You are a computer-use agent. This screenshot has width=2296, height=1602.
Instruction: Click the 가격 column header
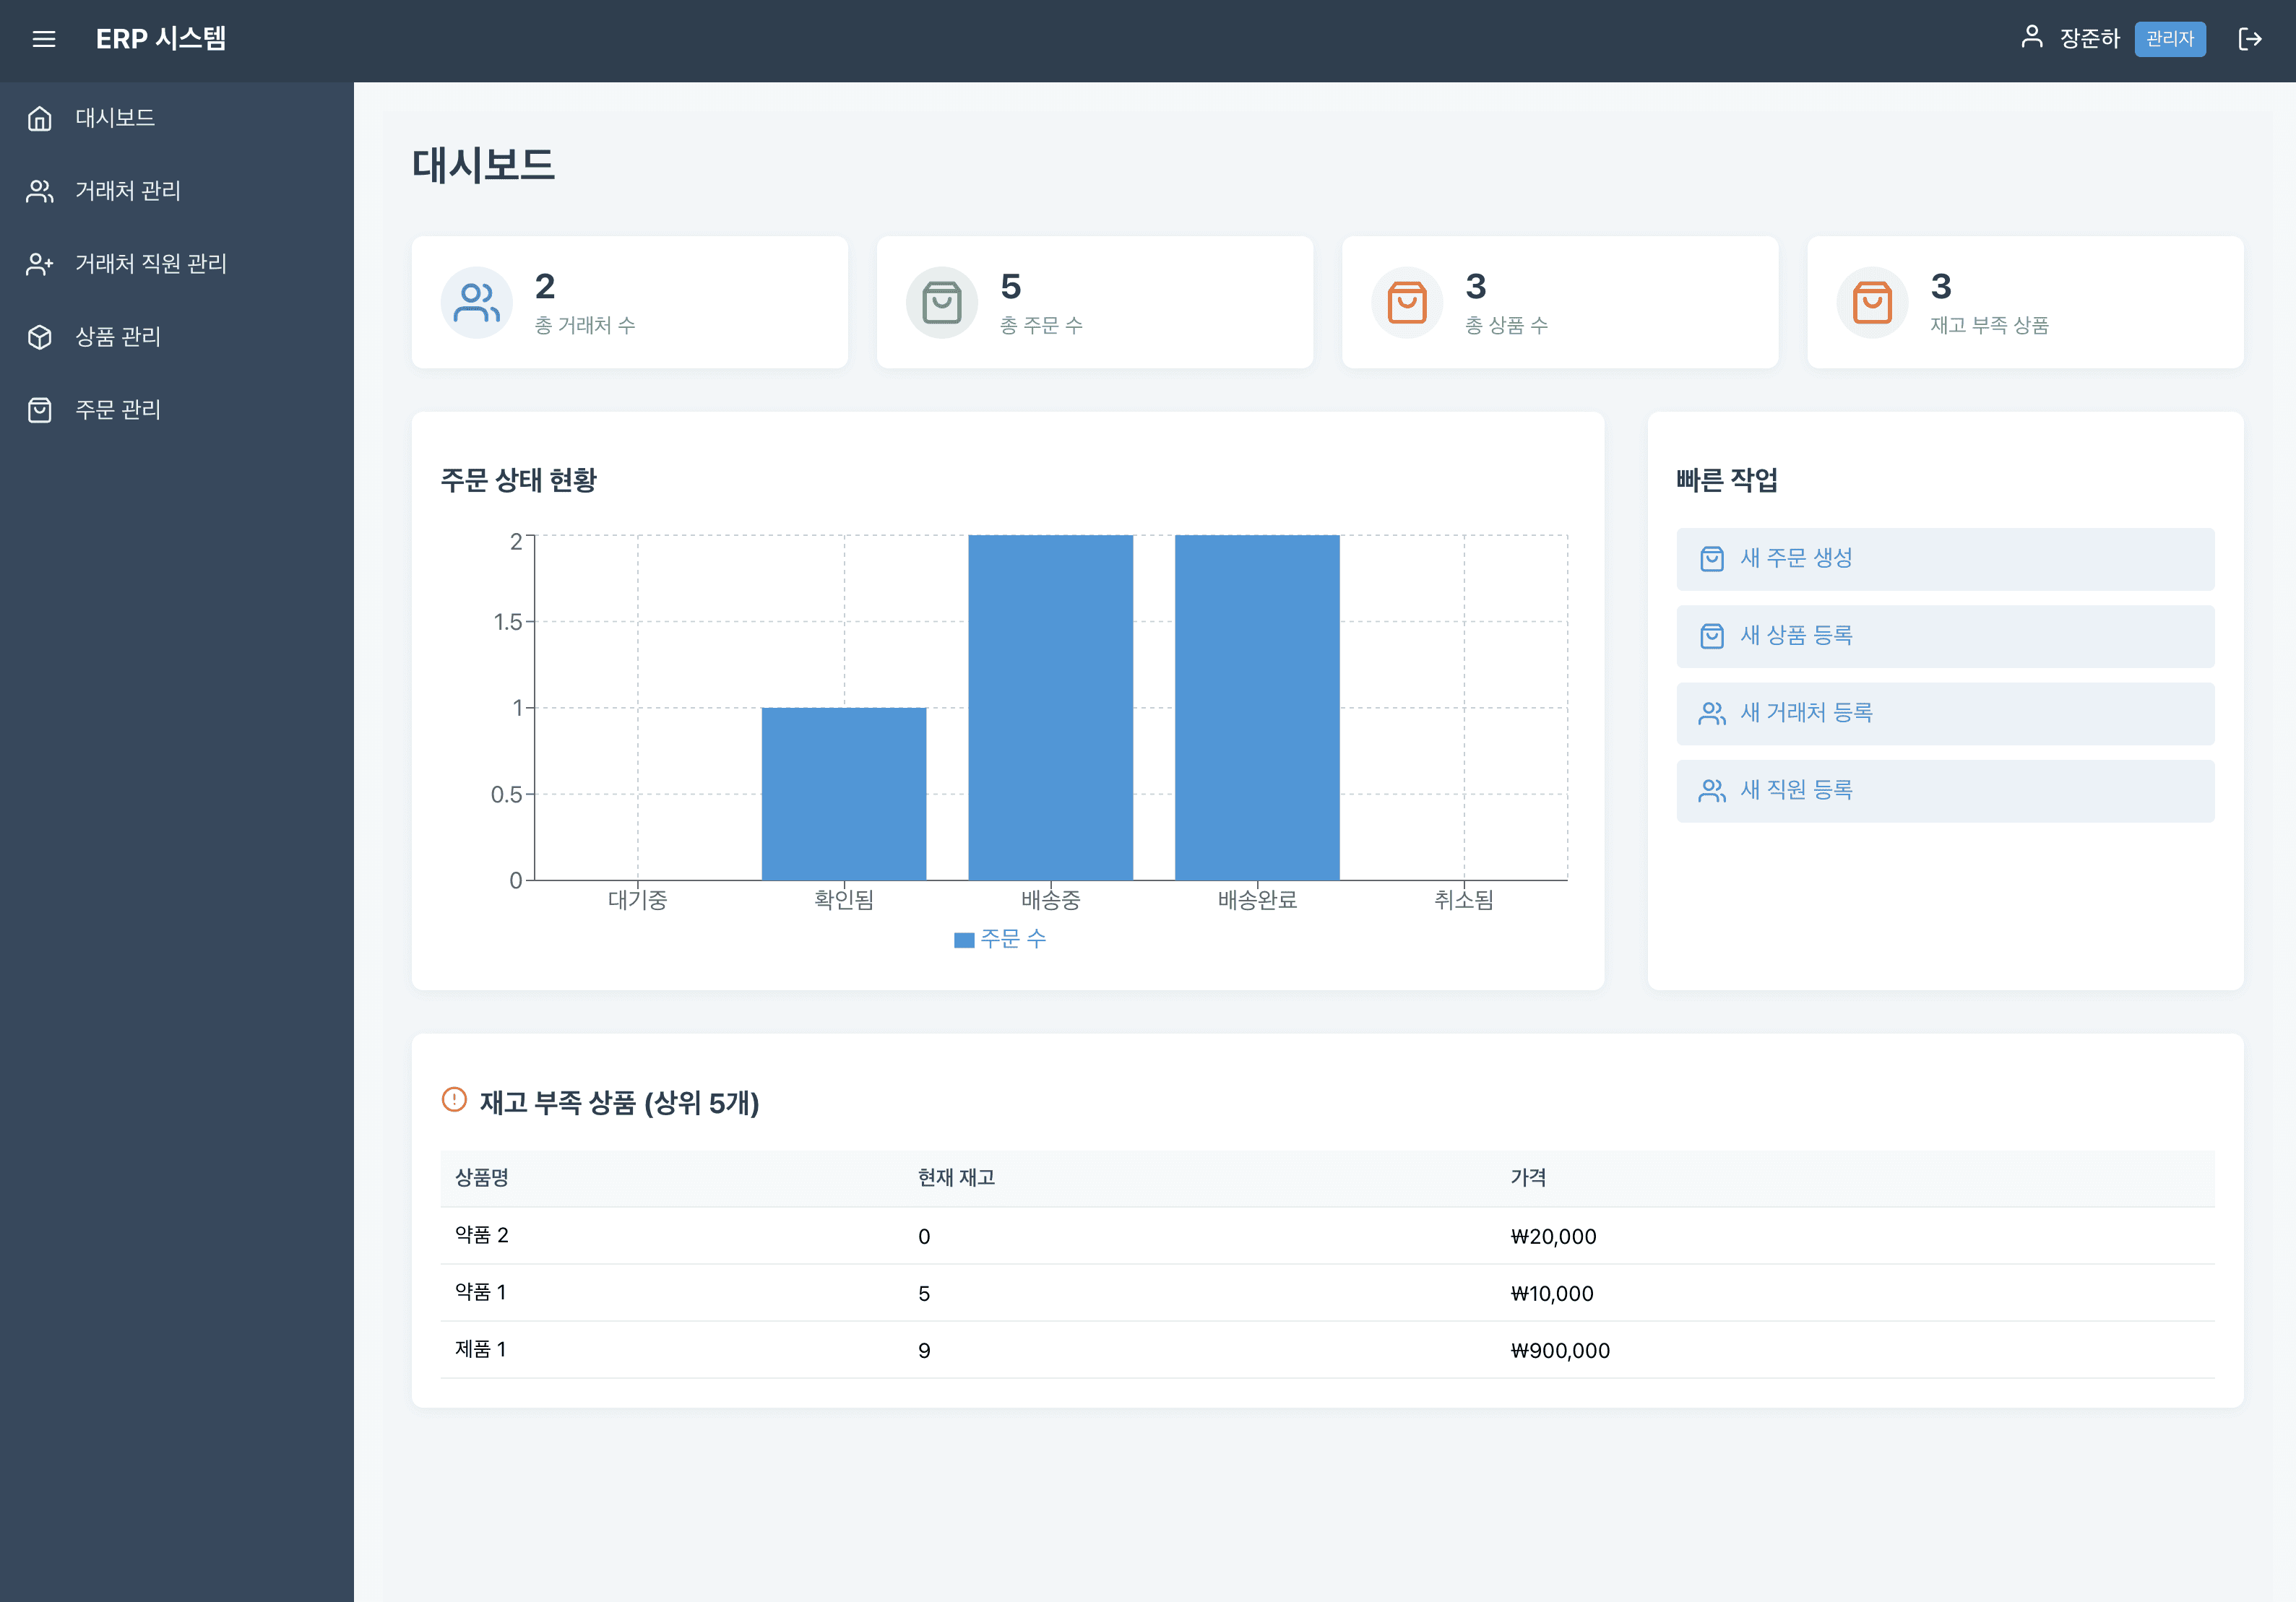pyautogui.click(x=1528, y=1178)
